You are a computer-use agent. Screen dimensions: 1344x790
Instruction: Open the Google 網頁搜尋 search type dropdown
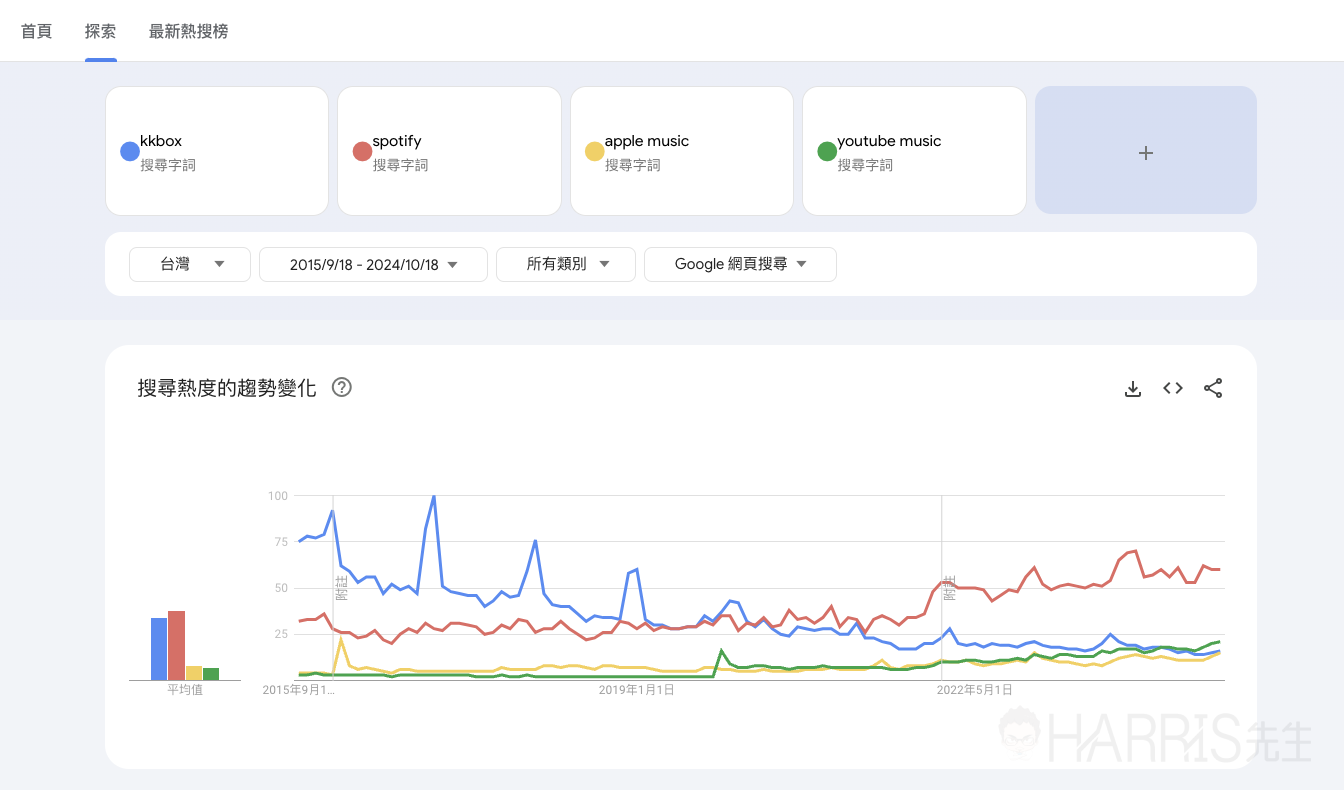click(x=740, y=265)
